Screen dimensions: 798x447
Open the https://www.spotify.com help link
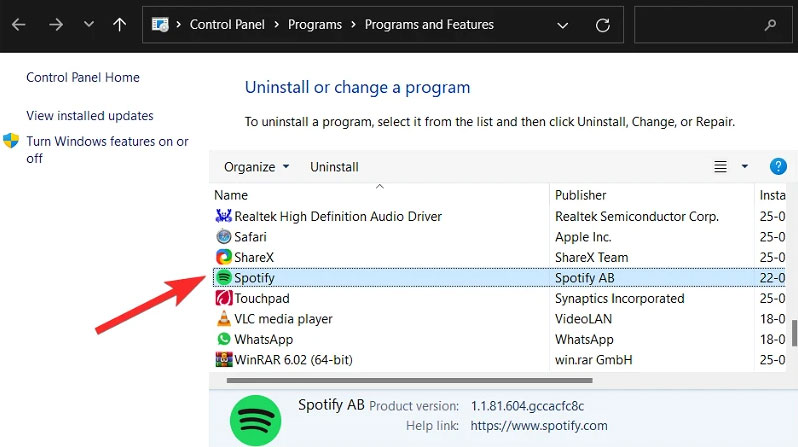539,426
